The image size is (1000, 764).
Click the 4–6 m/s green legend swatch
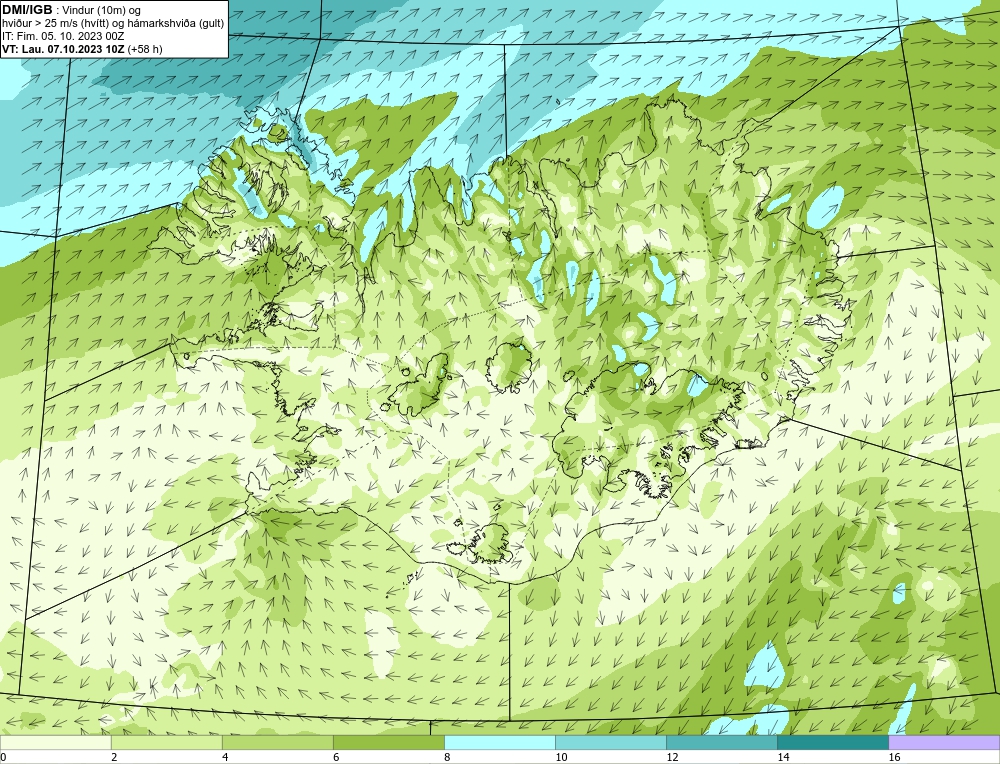coord(277,742)
